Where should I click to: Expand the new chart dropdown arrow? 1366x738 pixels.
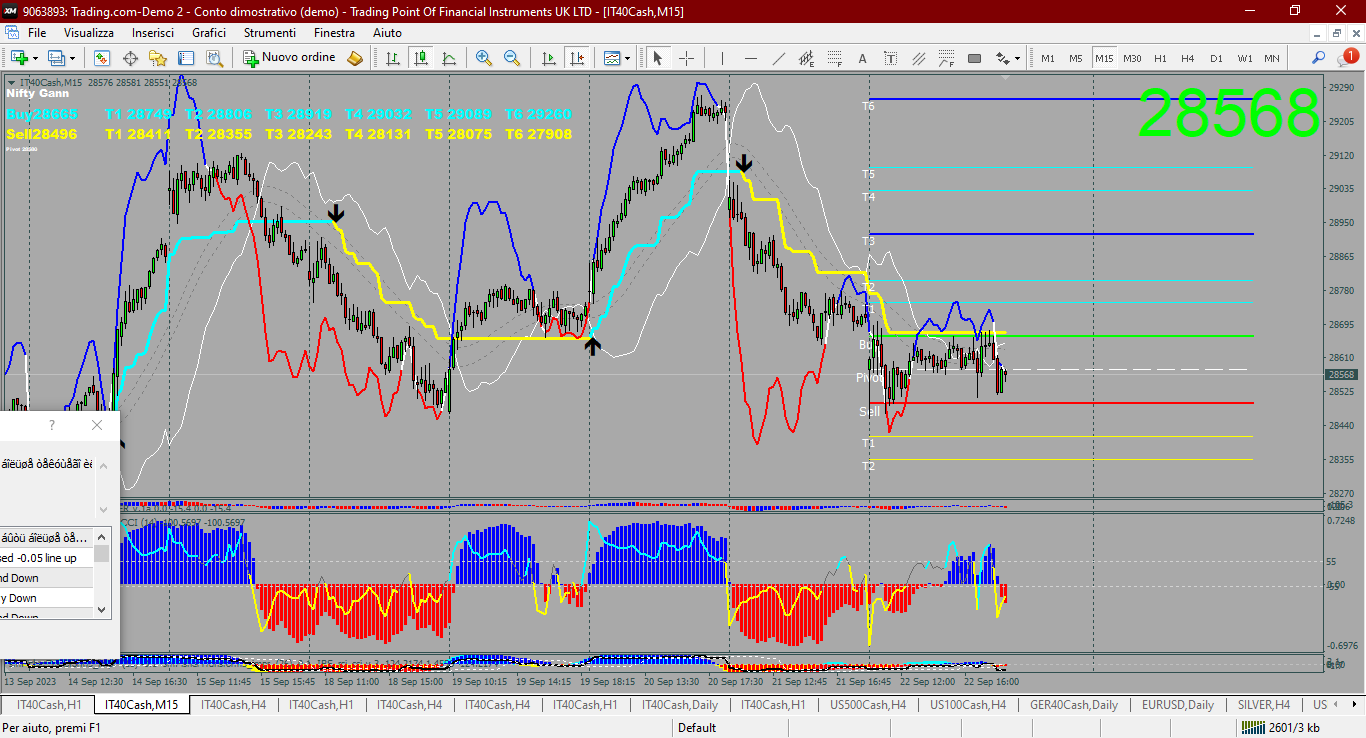point(36,58)
